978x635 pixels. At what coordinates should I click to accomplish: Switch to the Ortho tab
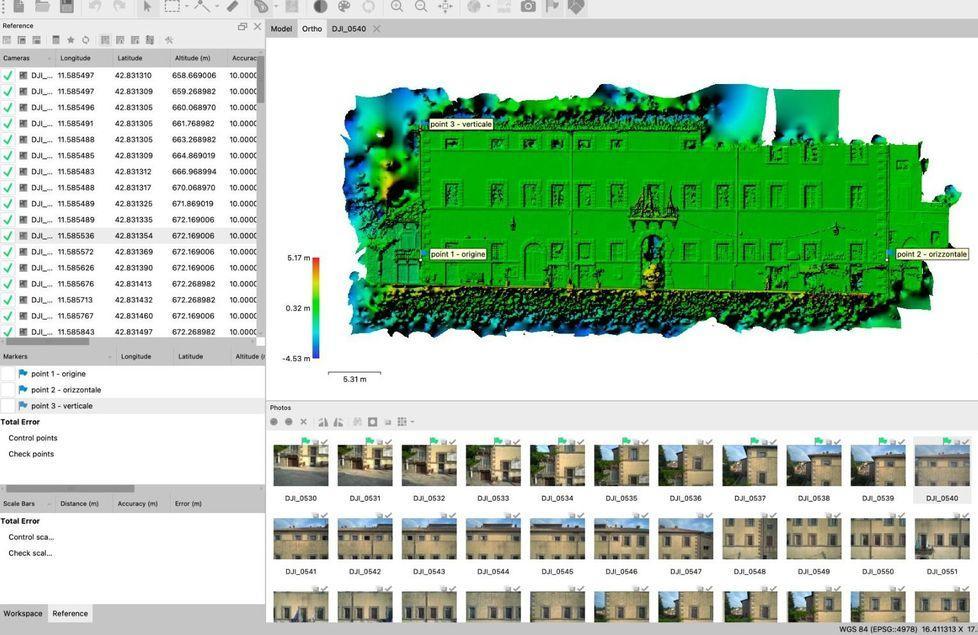312,29
